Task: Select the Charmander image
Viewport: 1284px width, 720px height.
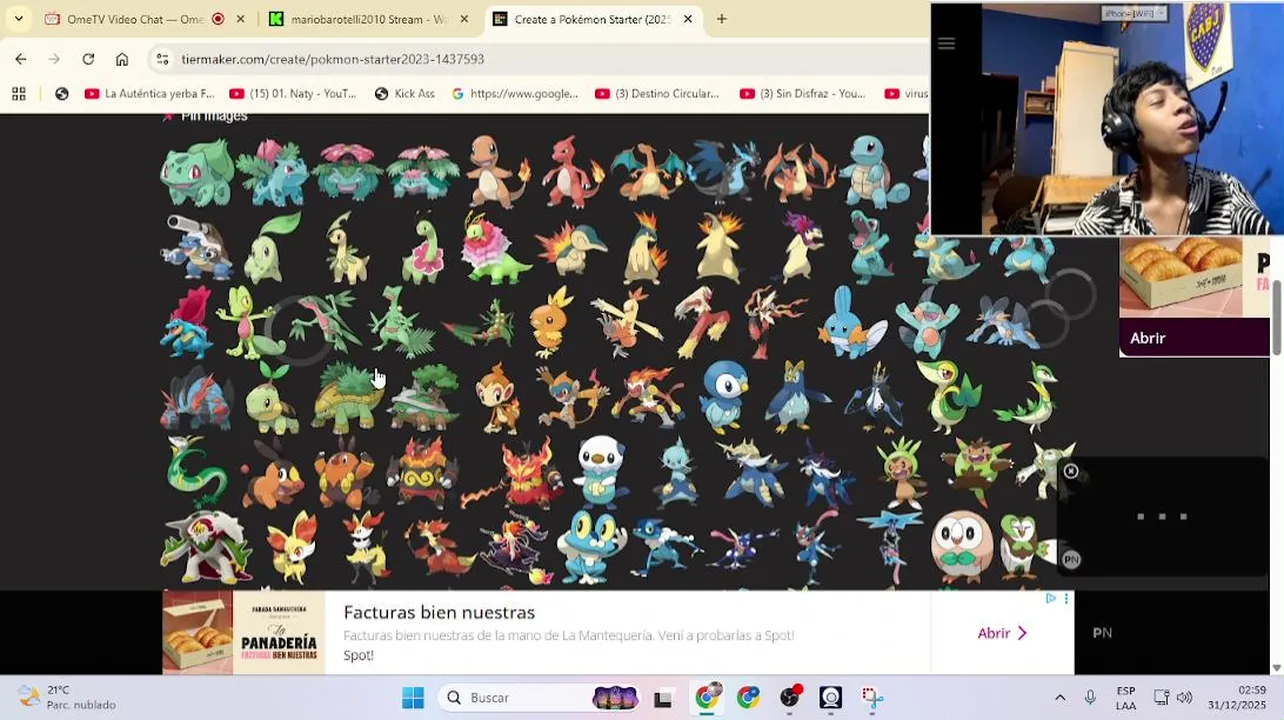Action: [x=497, y=172]
